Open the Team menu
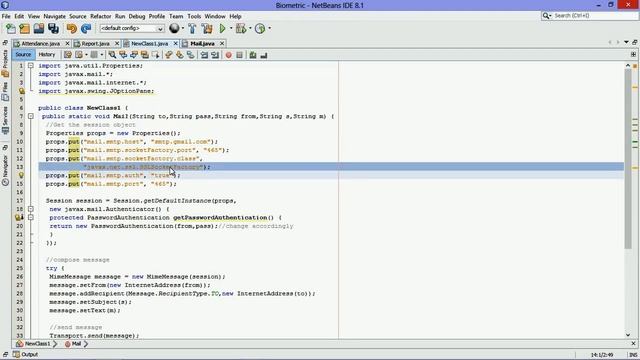The image size is (640, 360). click(x=176, y=16)
